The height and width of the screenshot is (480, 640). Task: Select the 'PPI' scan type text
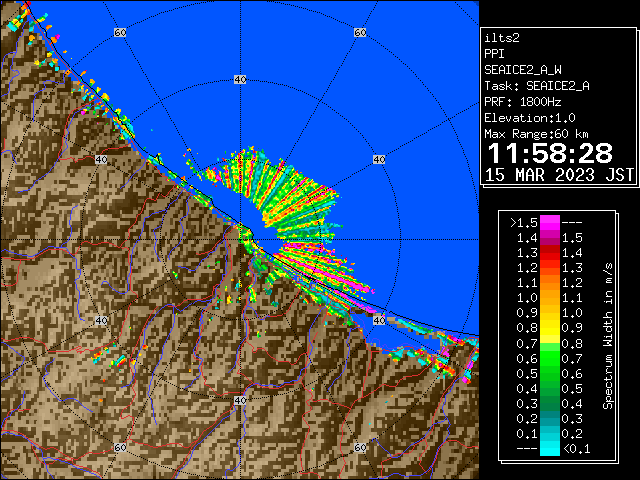[x=494, y=54]
